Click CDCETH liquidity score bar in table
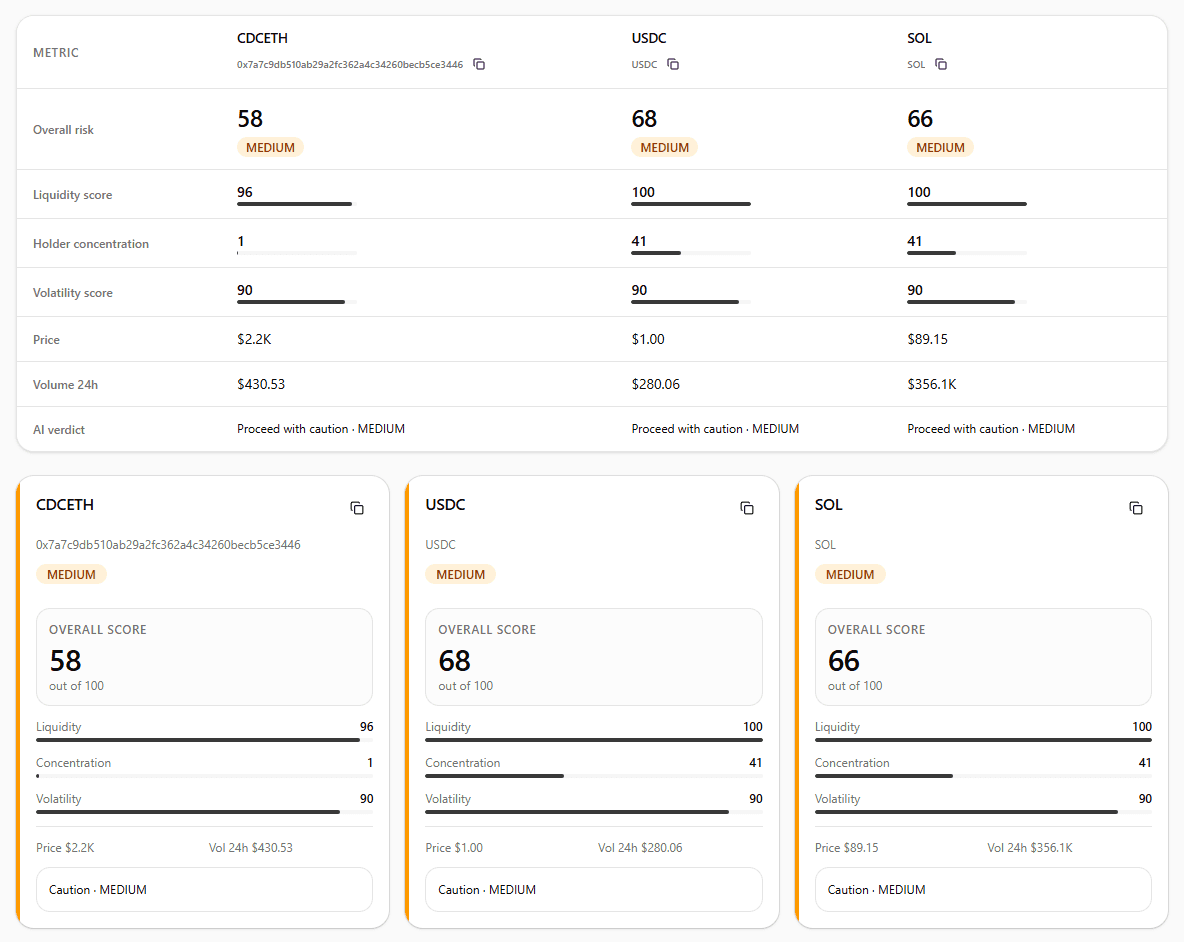 pyautogui.click(x=297, y=204)
